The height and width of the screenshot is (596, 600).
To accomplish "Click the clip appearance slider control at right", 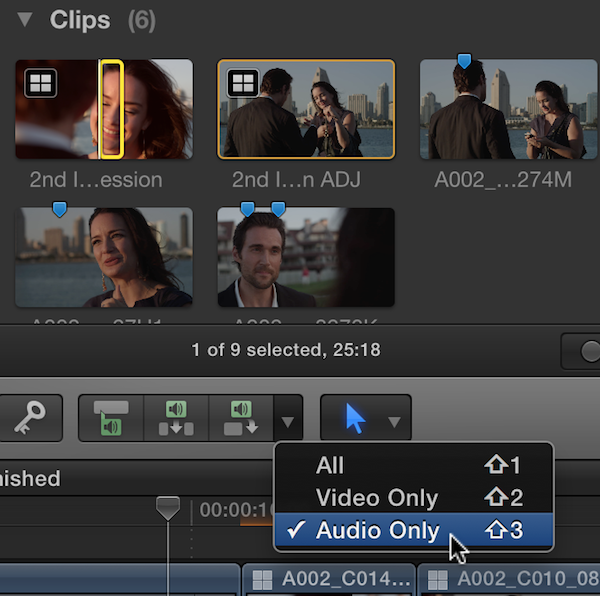I will (x=589, y=351).
